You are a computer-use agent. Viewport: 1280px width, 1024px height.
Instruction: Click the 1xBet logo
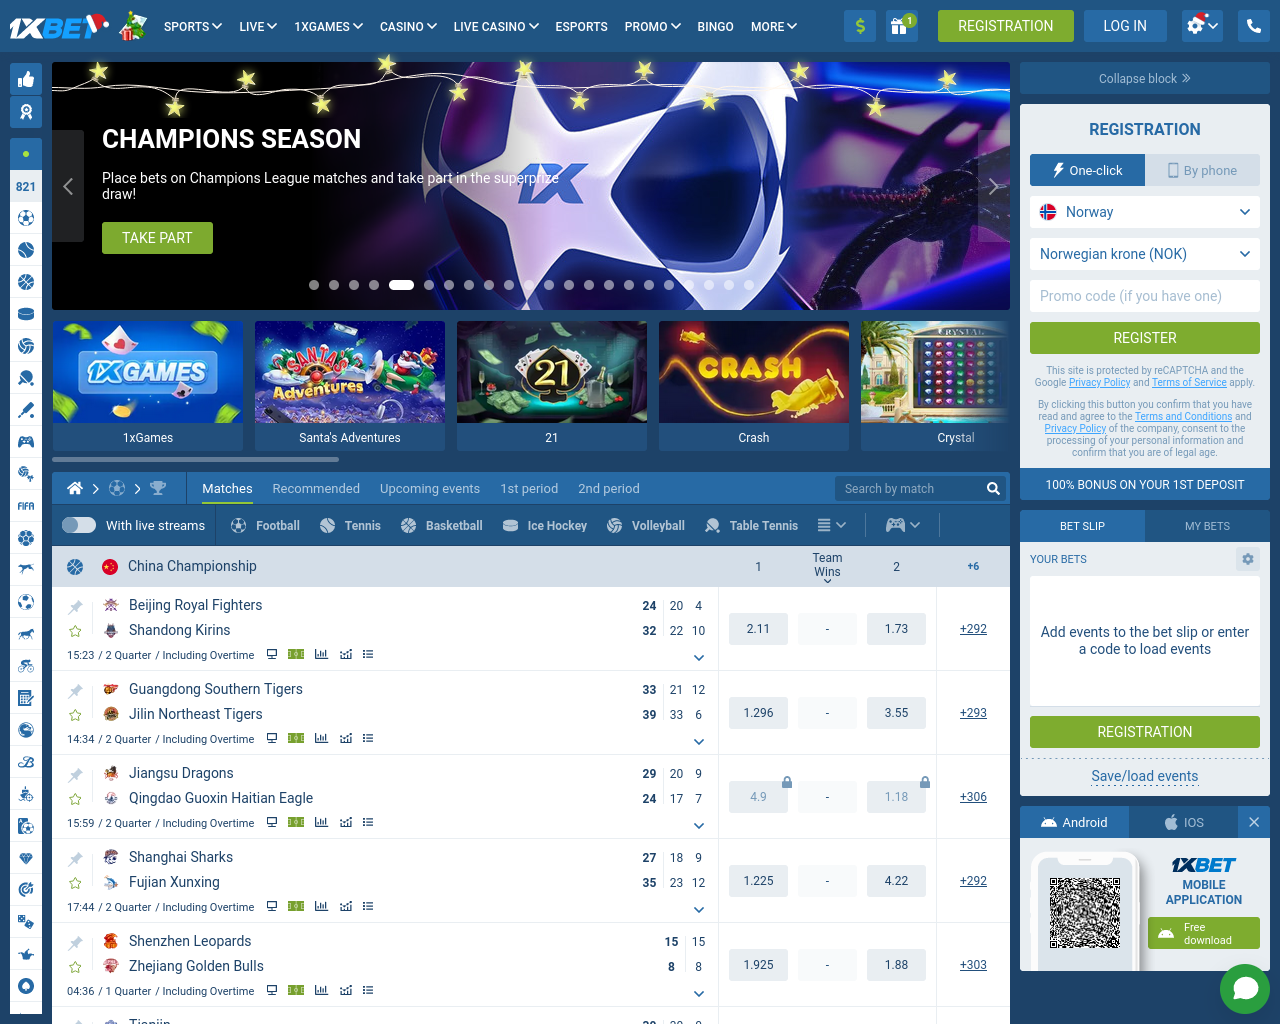(x=58, y=26)
